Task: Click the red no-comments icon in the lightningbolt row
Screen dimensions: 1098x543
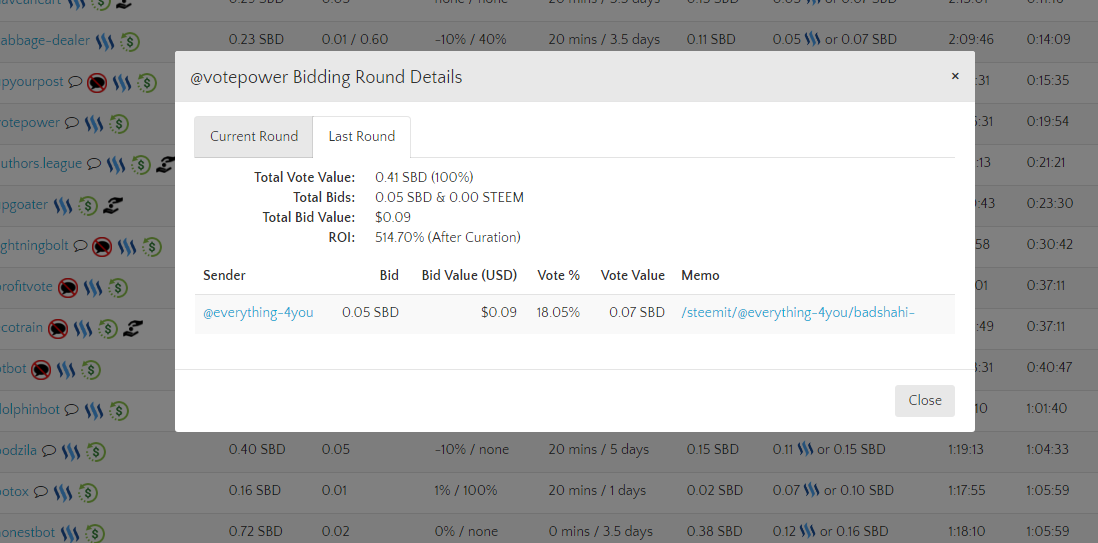Action: (102, 247)
